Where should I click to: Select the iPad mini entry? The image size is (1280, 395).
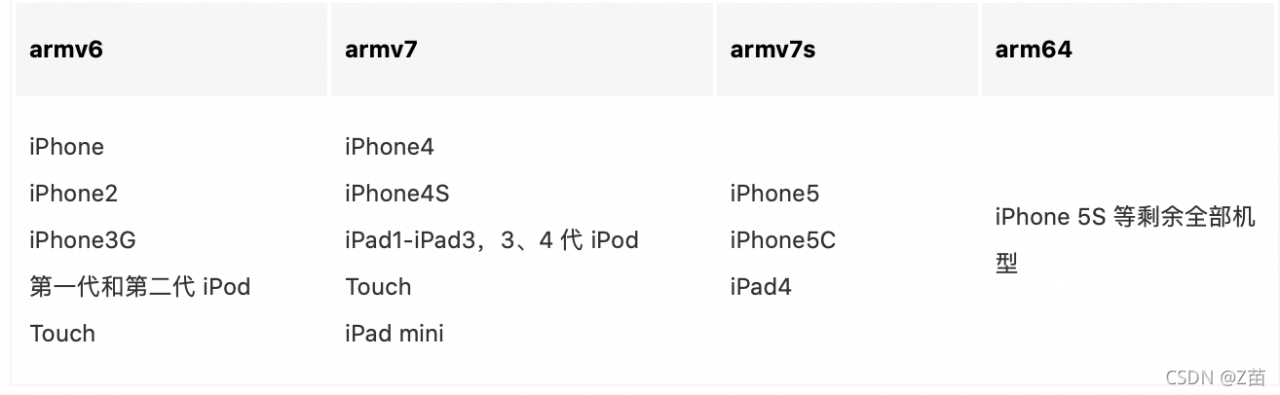394,334
